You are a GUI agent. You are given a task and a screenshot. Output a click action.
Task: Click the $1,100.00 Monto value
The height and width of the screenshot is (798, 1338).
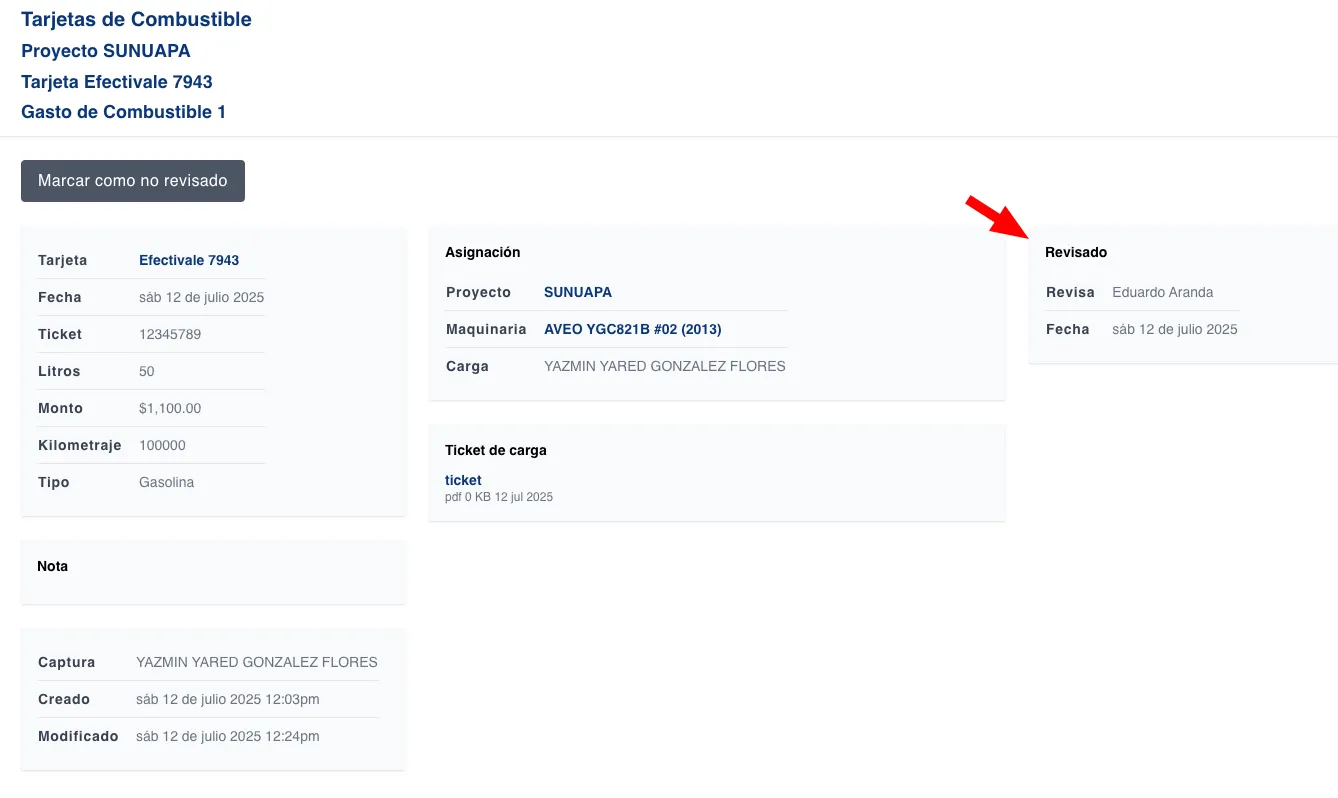pyautogui.click(x=170, y=408)
